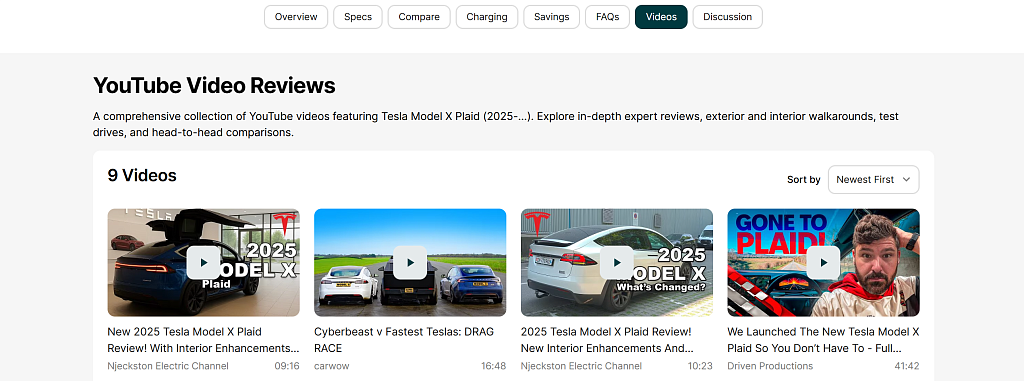Click the 41:42 video duration

pos(907,366)
